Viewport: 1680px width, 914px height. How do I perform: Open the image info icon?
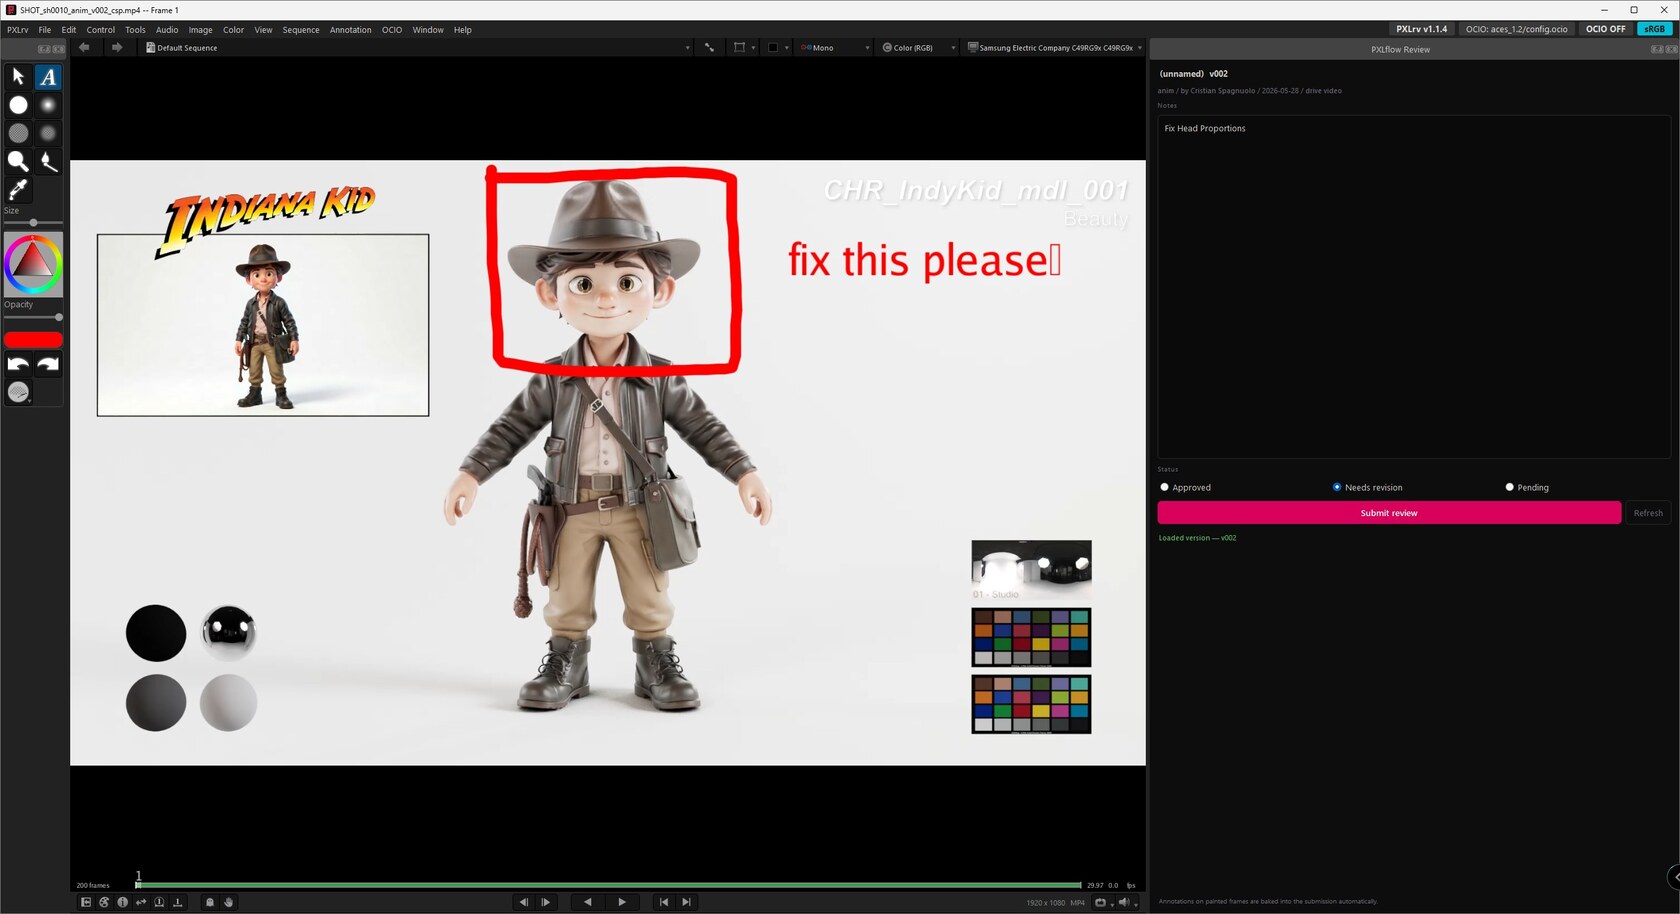tap(123, 902)
